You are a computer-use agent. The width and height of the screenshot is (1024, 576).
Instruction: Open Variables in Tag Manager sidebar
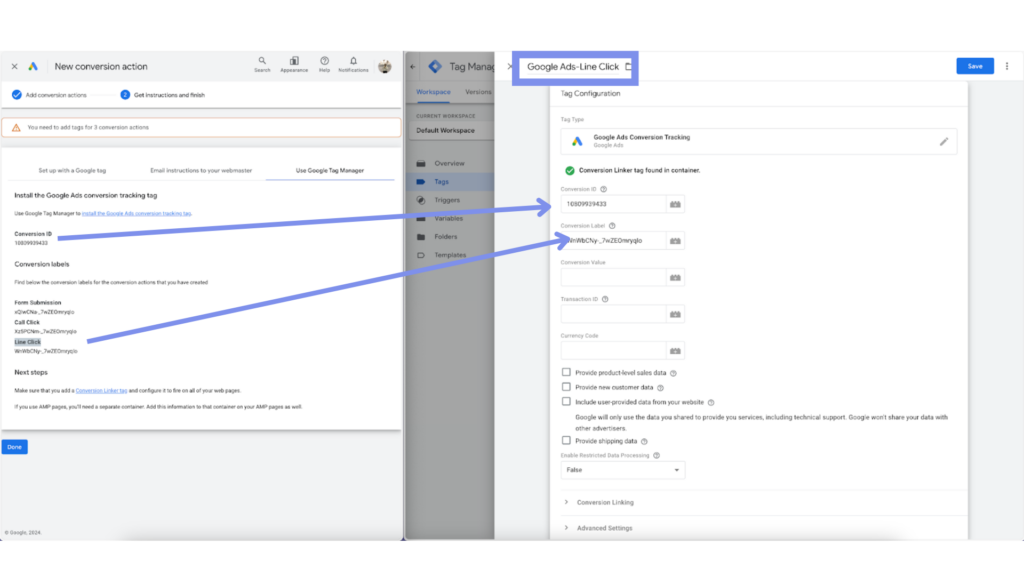pyautogui.click(x=448, y=218)
